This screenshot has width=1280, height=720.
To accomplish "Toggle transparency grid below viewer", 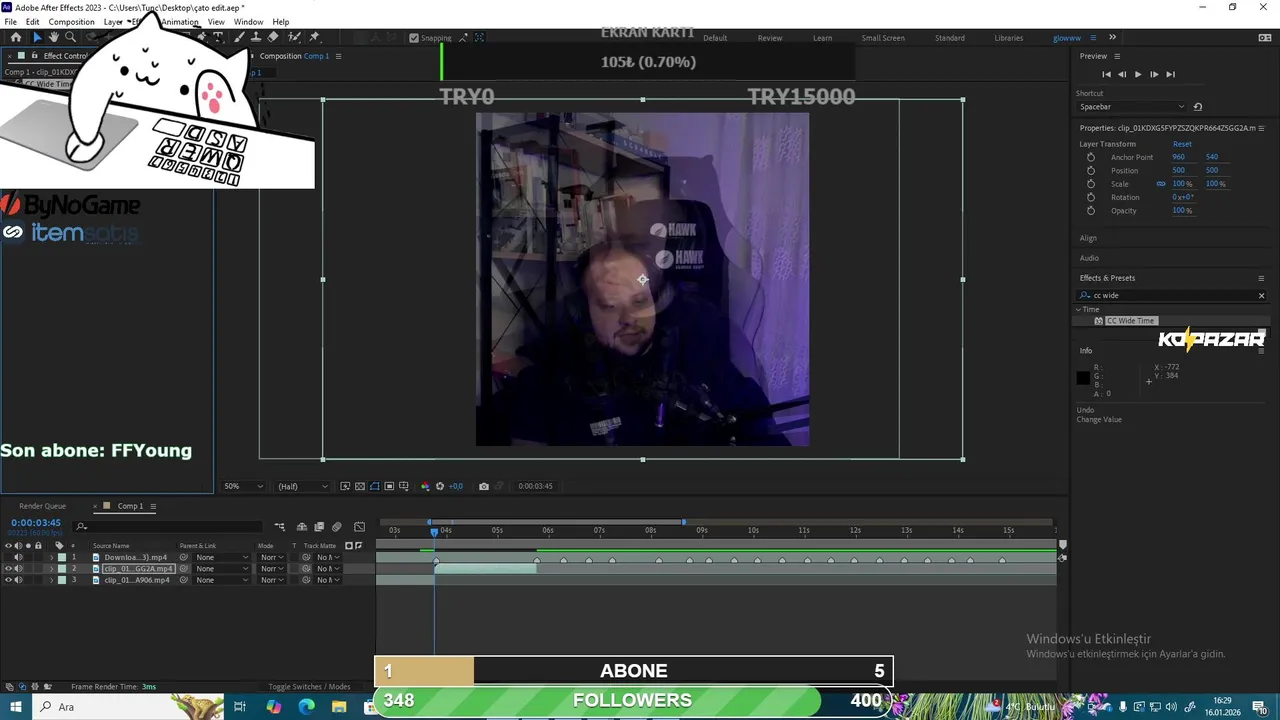I will click(360, 486).
